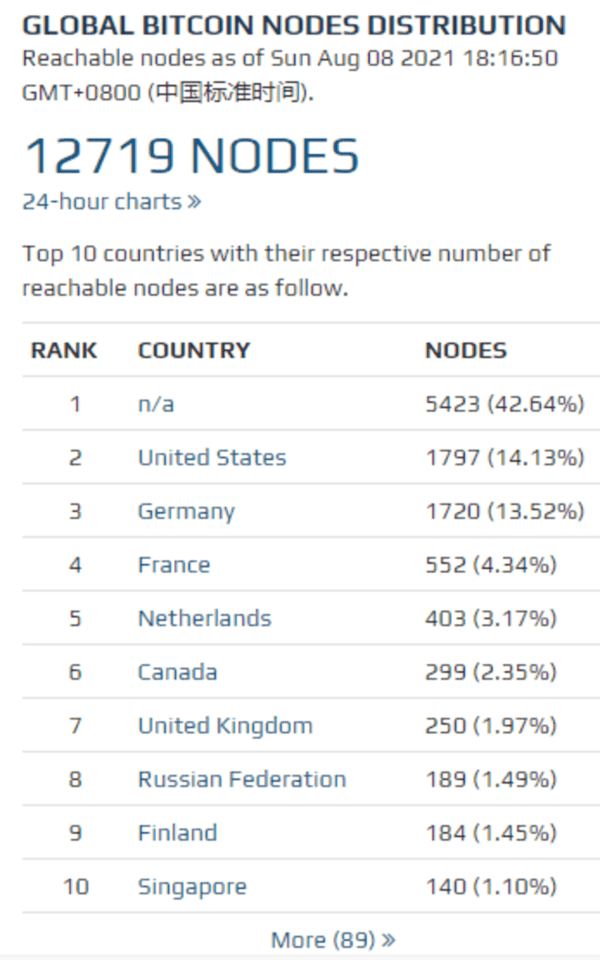Open the 24-hour charts link

coord(111,201)
